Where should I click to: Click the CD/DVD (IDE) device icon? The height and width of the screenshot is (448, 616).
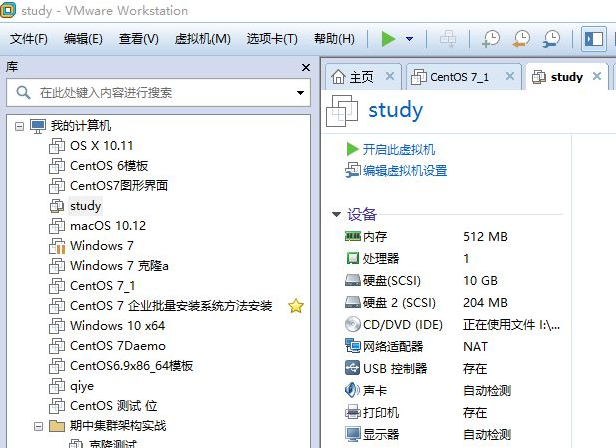coord(352,324)
